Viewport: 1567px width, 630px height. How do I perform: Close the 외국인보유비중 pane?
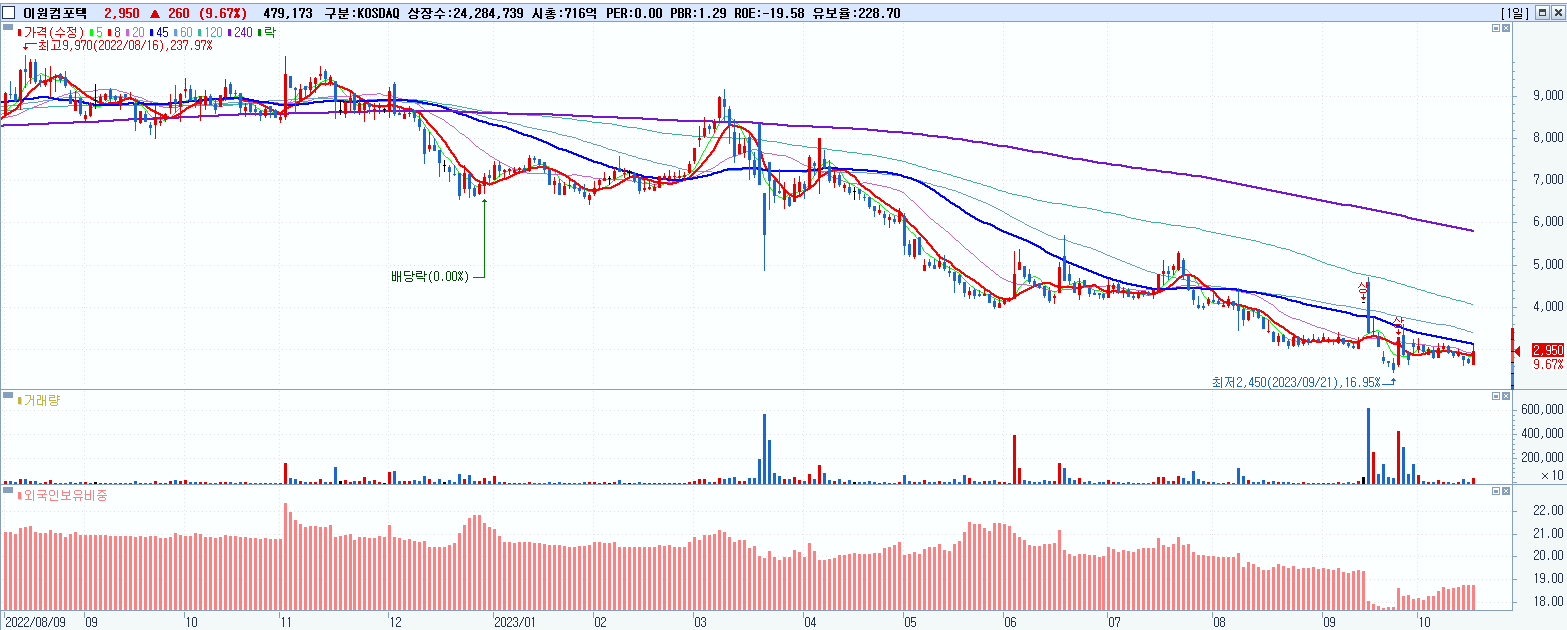coord(1506,492)
